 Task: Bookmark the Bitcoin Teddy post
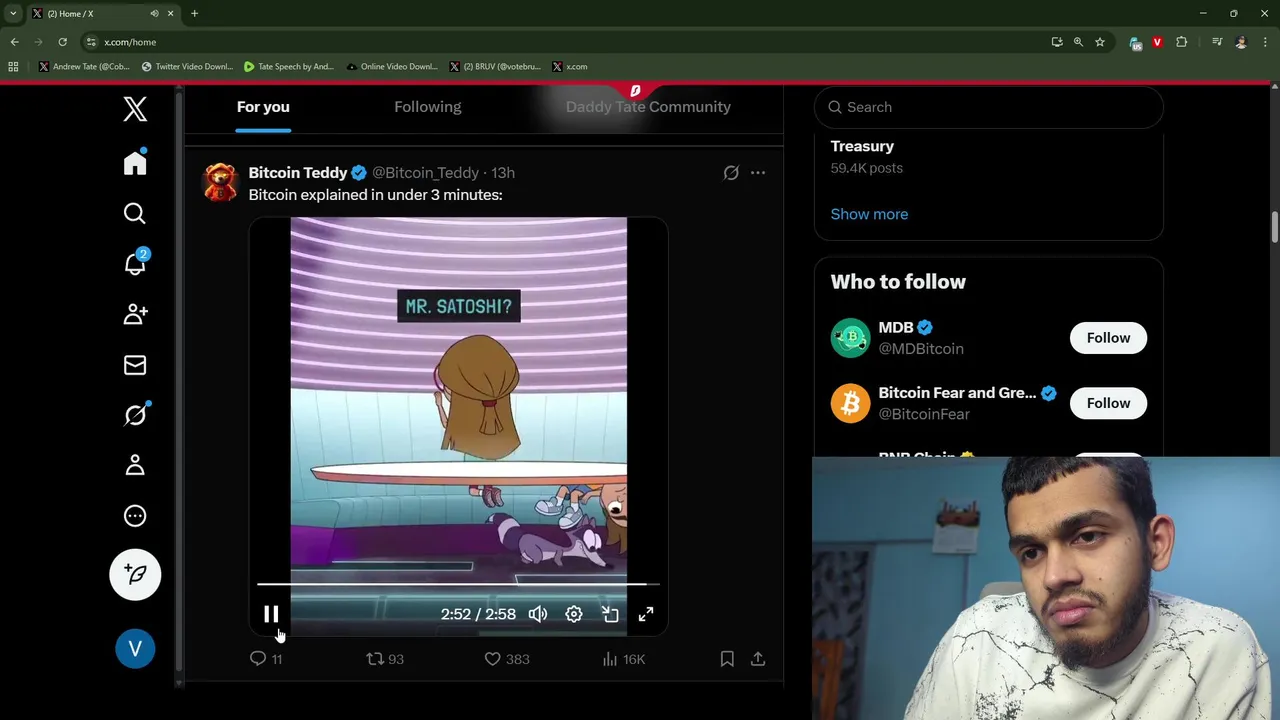(x=727, y=659)
